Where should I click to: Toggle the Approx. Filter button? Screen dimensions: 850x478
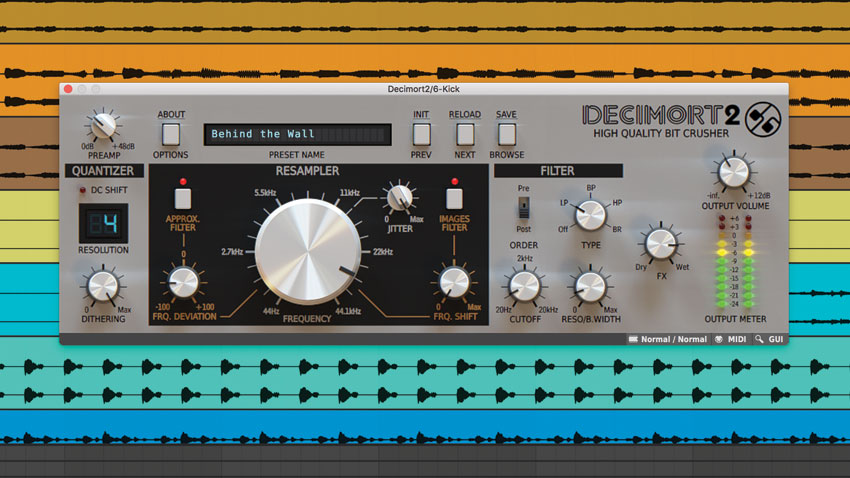pos(183,198)
